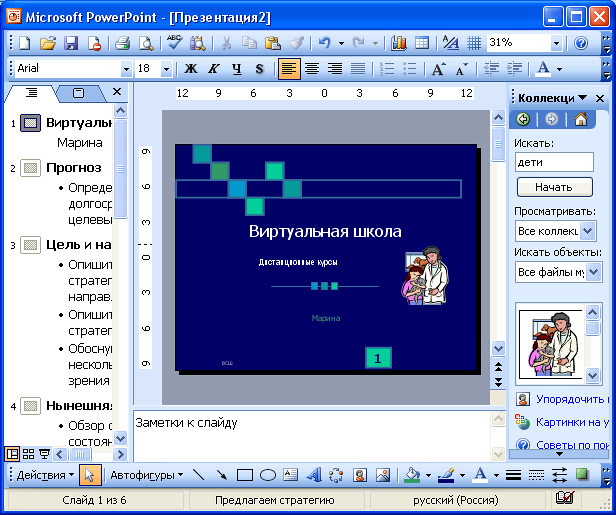Align text to the left
Image resolution: width=616 pixels, height=515 pixels.
[x=289, y=69]
